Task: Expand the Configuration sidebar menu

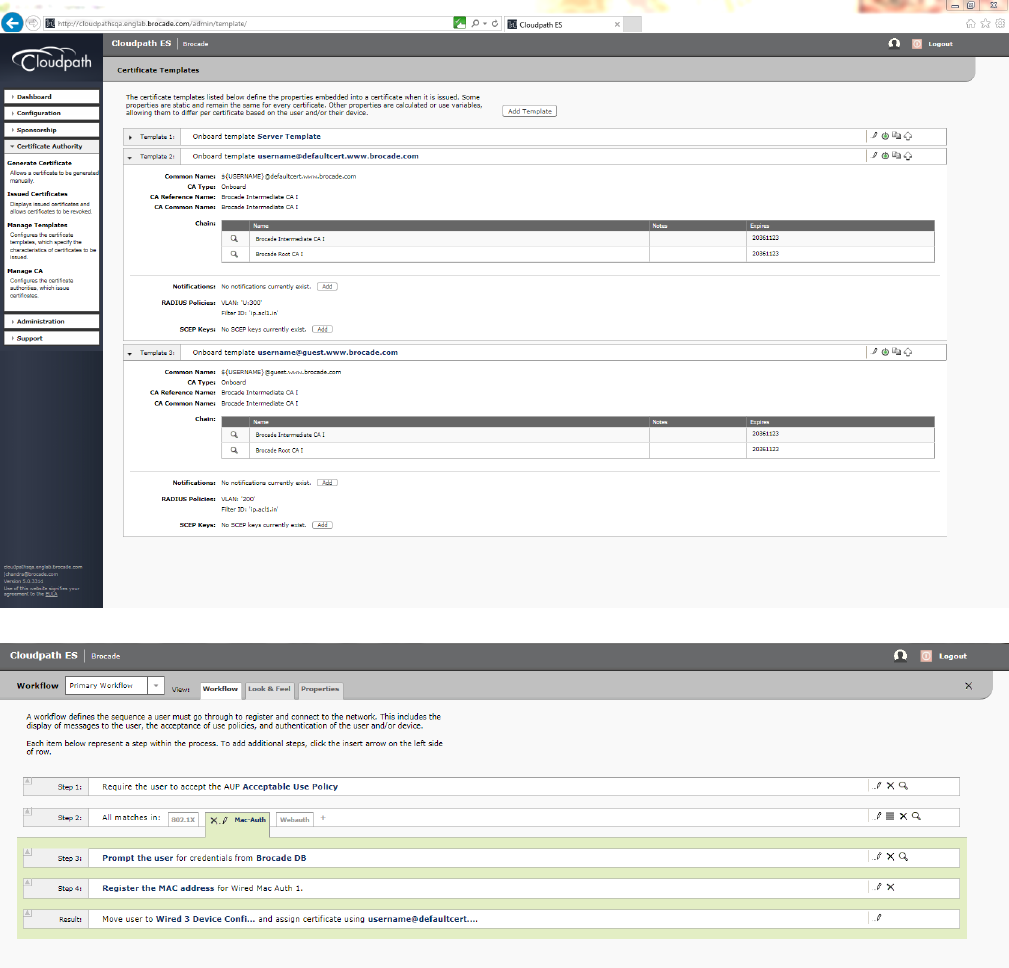Action: pyautogui.click(x=51, y=113)
